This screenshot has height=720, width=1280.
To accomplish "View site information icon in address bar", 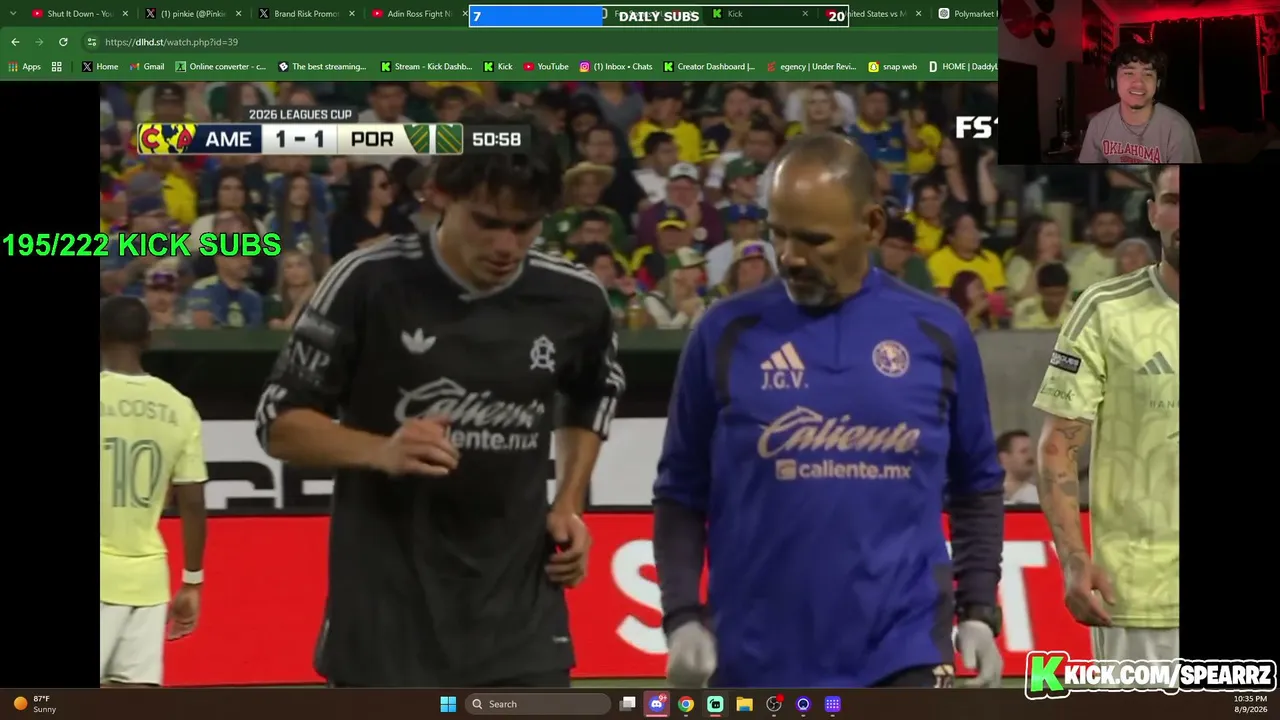I will click(x=92, y=42).
